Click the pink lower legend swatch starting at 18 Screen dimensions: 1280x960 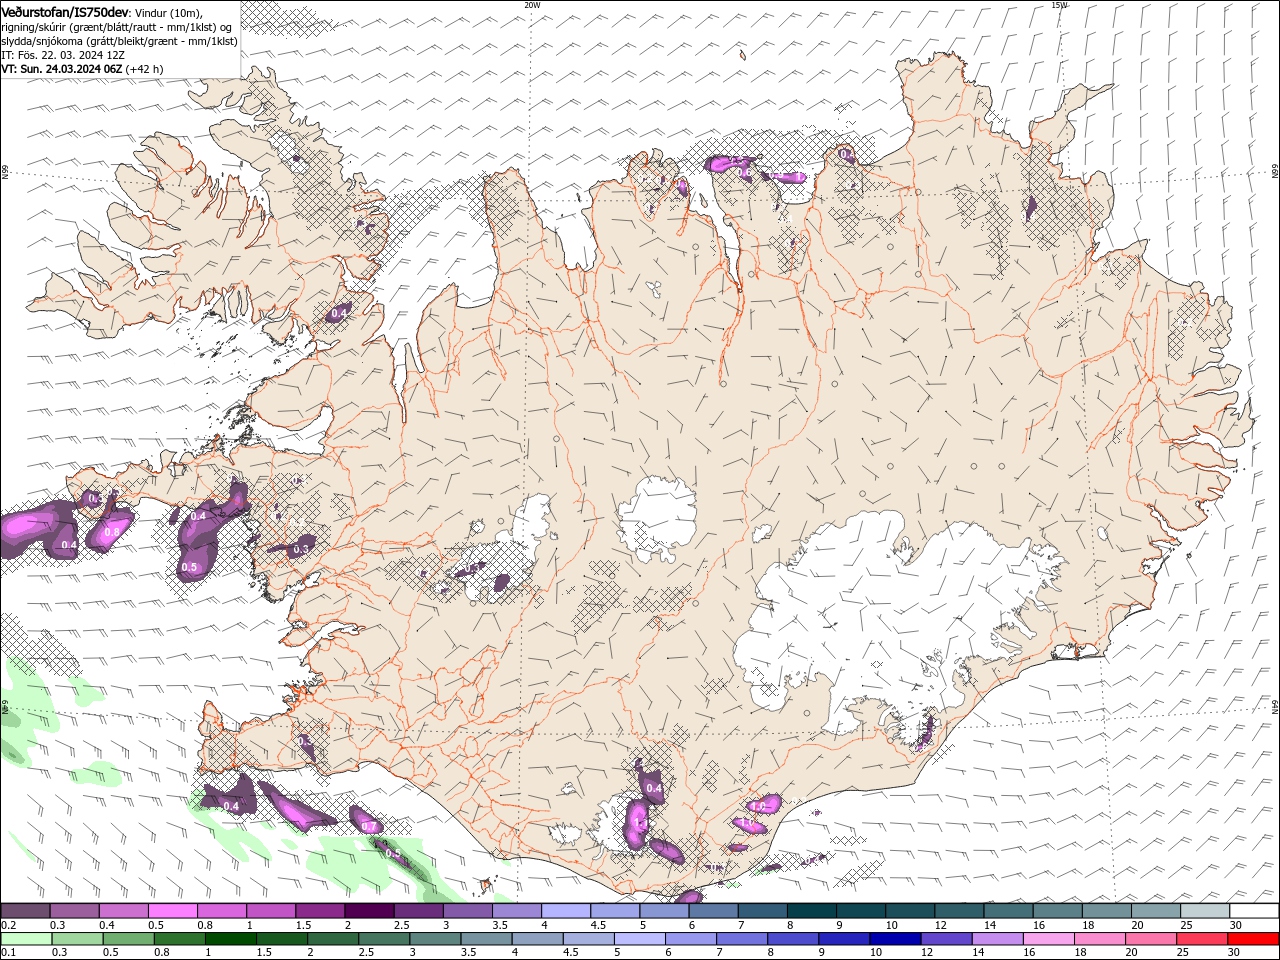1100,939
